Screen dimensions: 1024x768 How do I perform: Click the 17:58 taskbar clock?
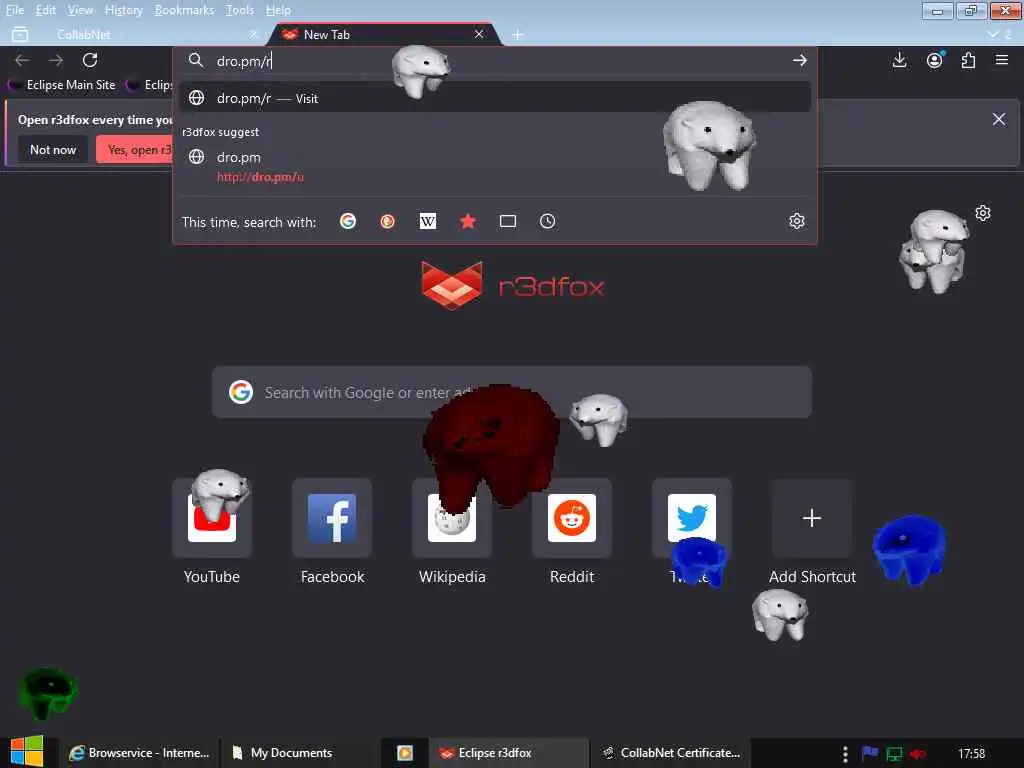point(971,753)
